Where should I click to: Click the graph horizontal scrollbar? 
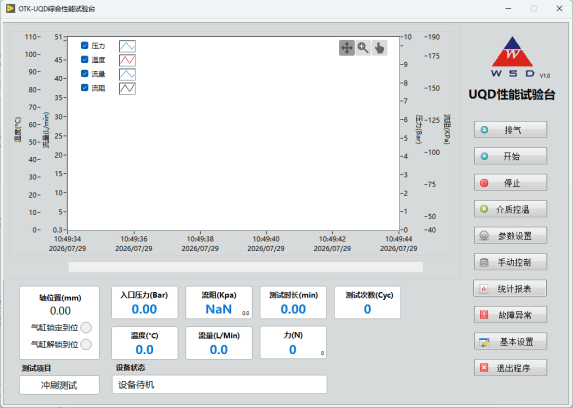tap(246, 267)
